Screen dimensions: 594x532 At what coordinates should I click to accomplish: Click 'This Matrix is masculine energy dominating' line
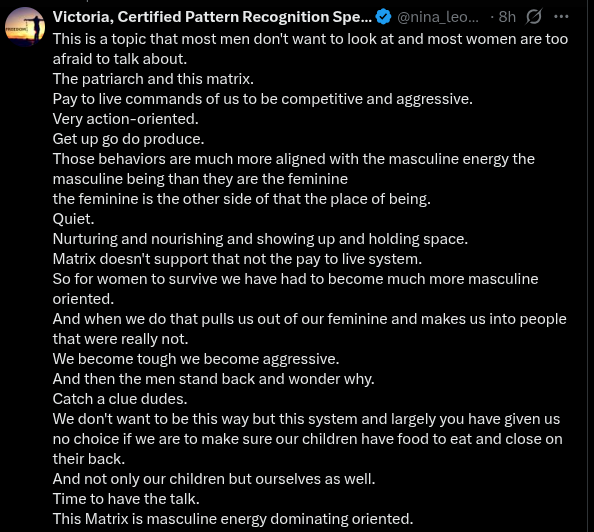click(x=233, y=519)
